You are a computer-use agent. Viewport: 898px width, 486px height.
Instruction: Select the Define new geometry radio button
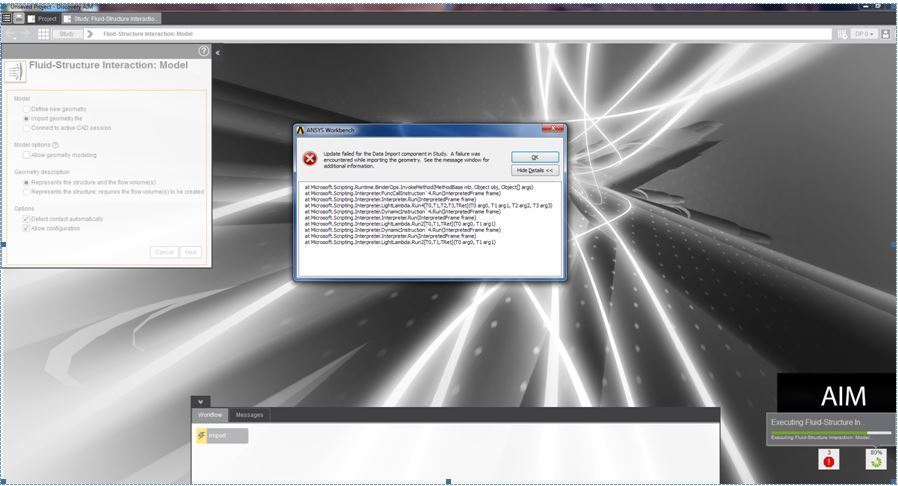tap(26, 109)
